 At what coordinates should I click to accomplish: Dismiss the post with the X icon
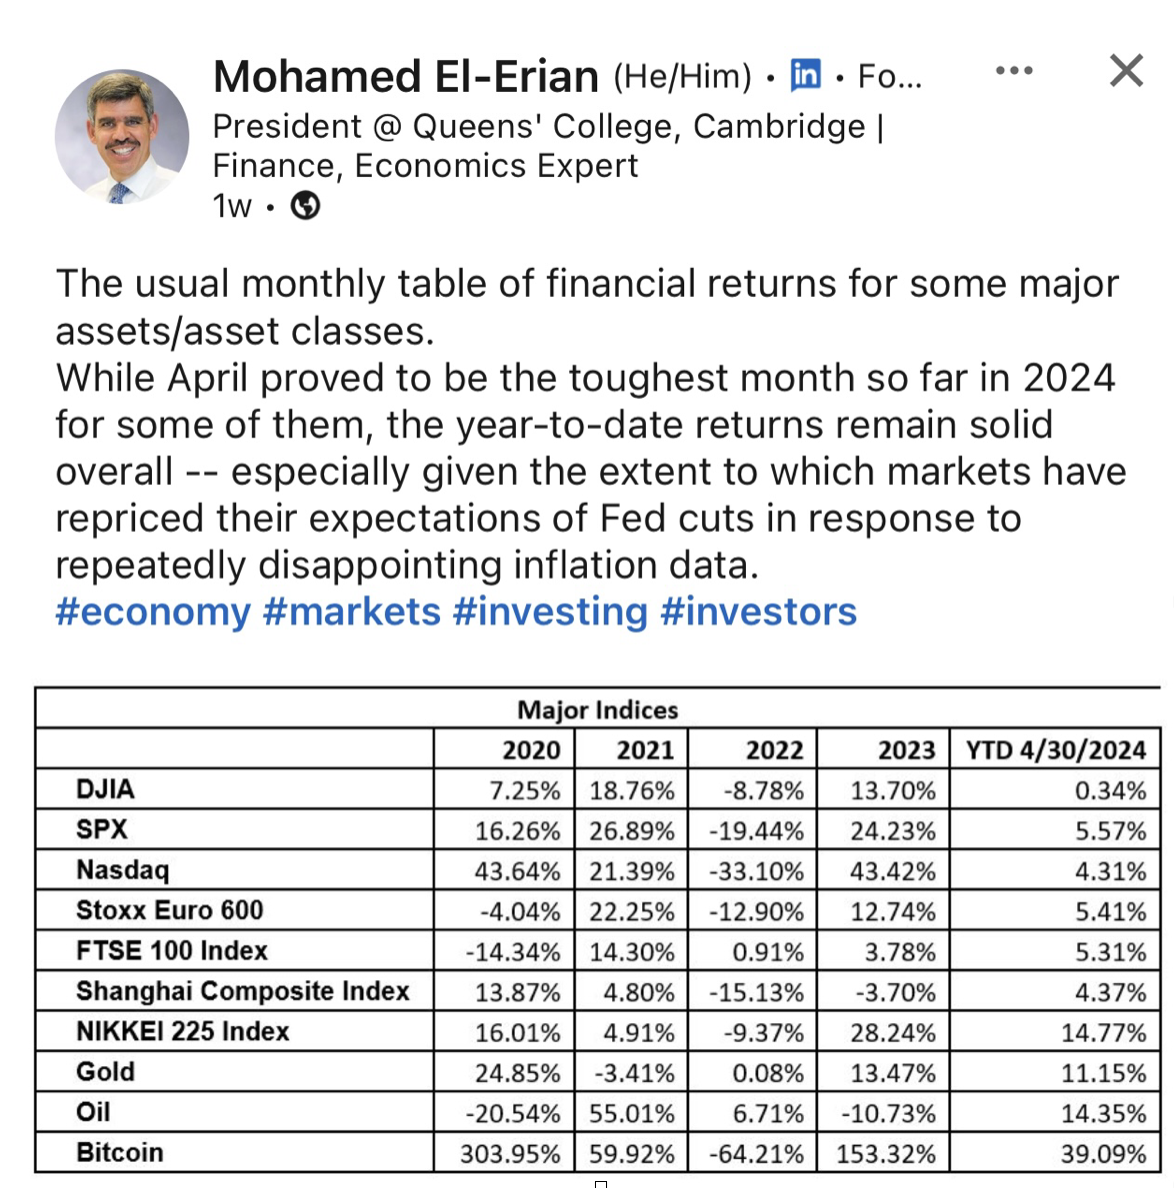point(1126,71)
